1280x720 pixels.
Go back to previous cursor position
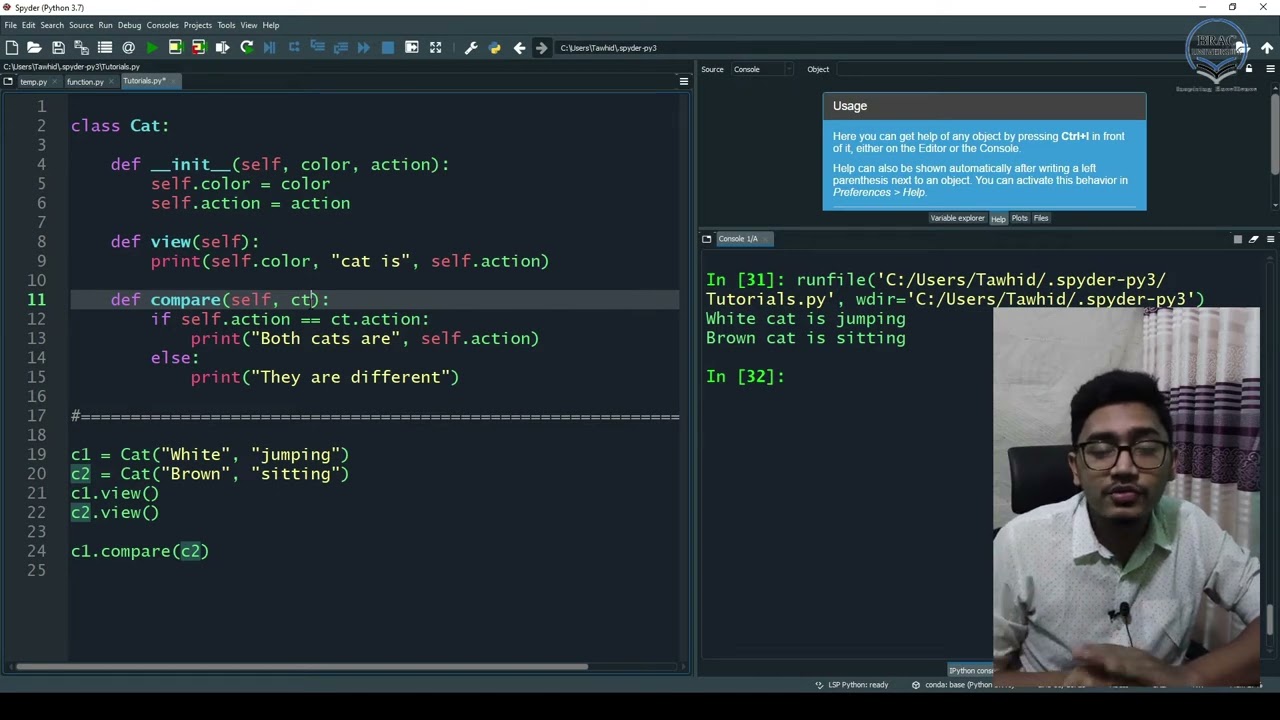[x=519, y=47]
